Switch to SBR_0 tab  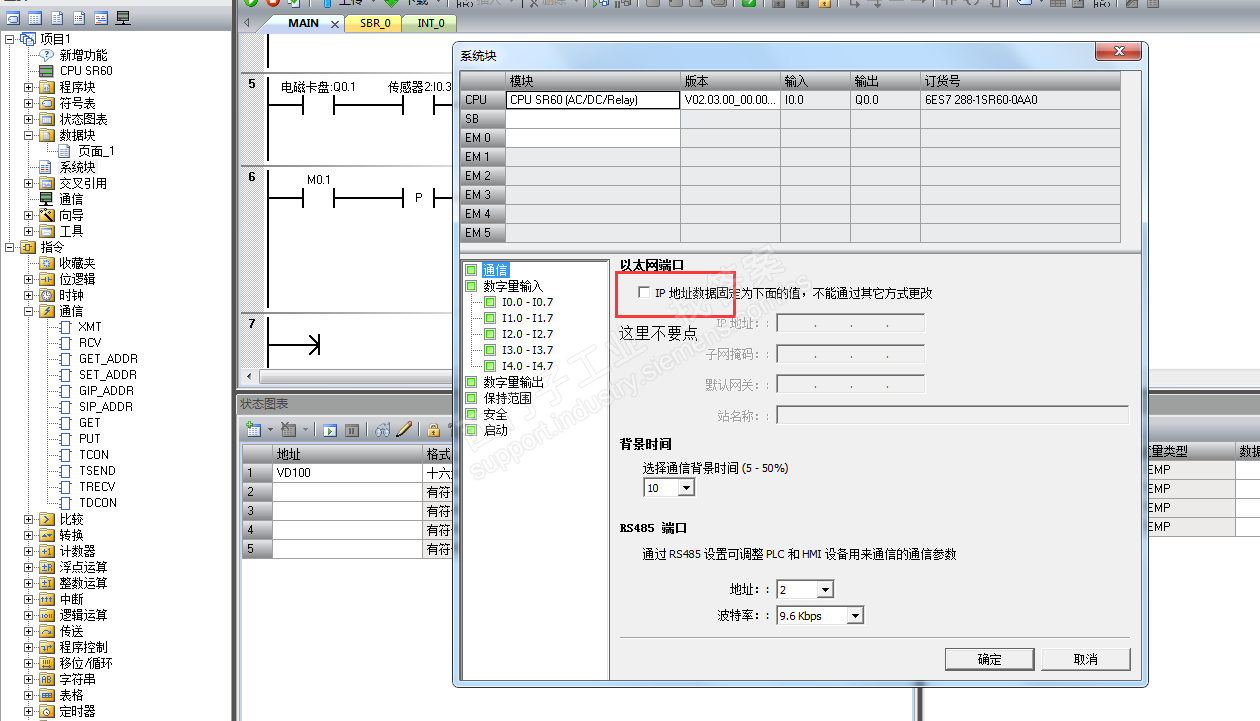375,23
